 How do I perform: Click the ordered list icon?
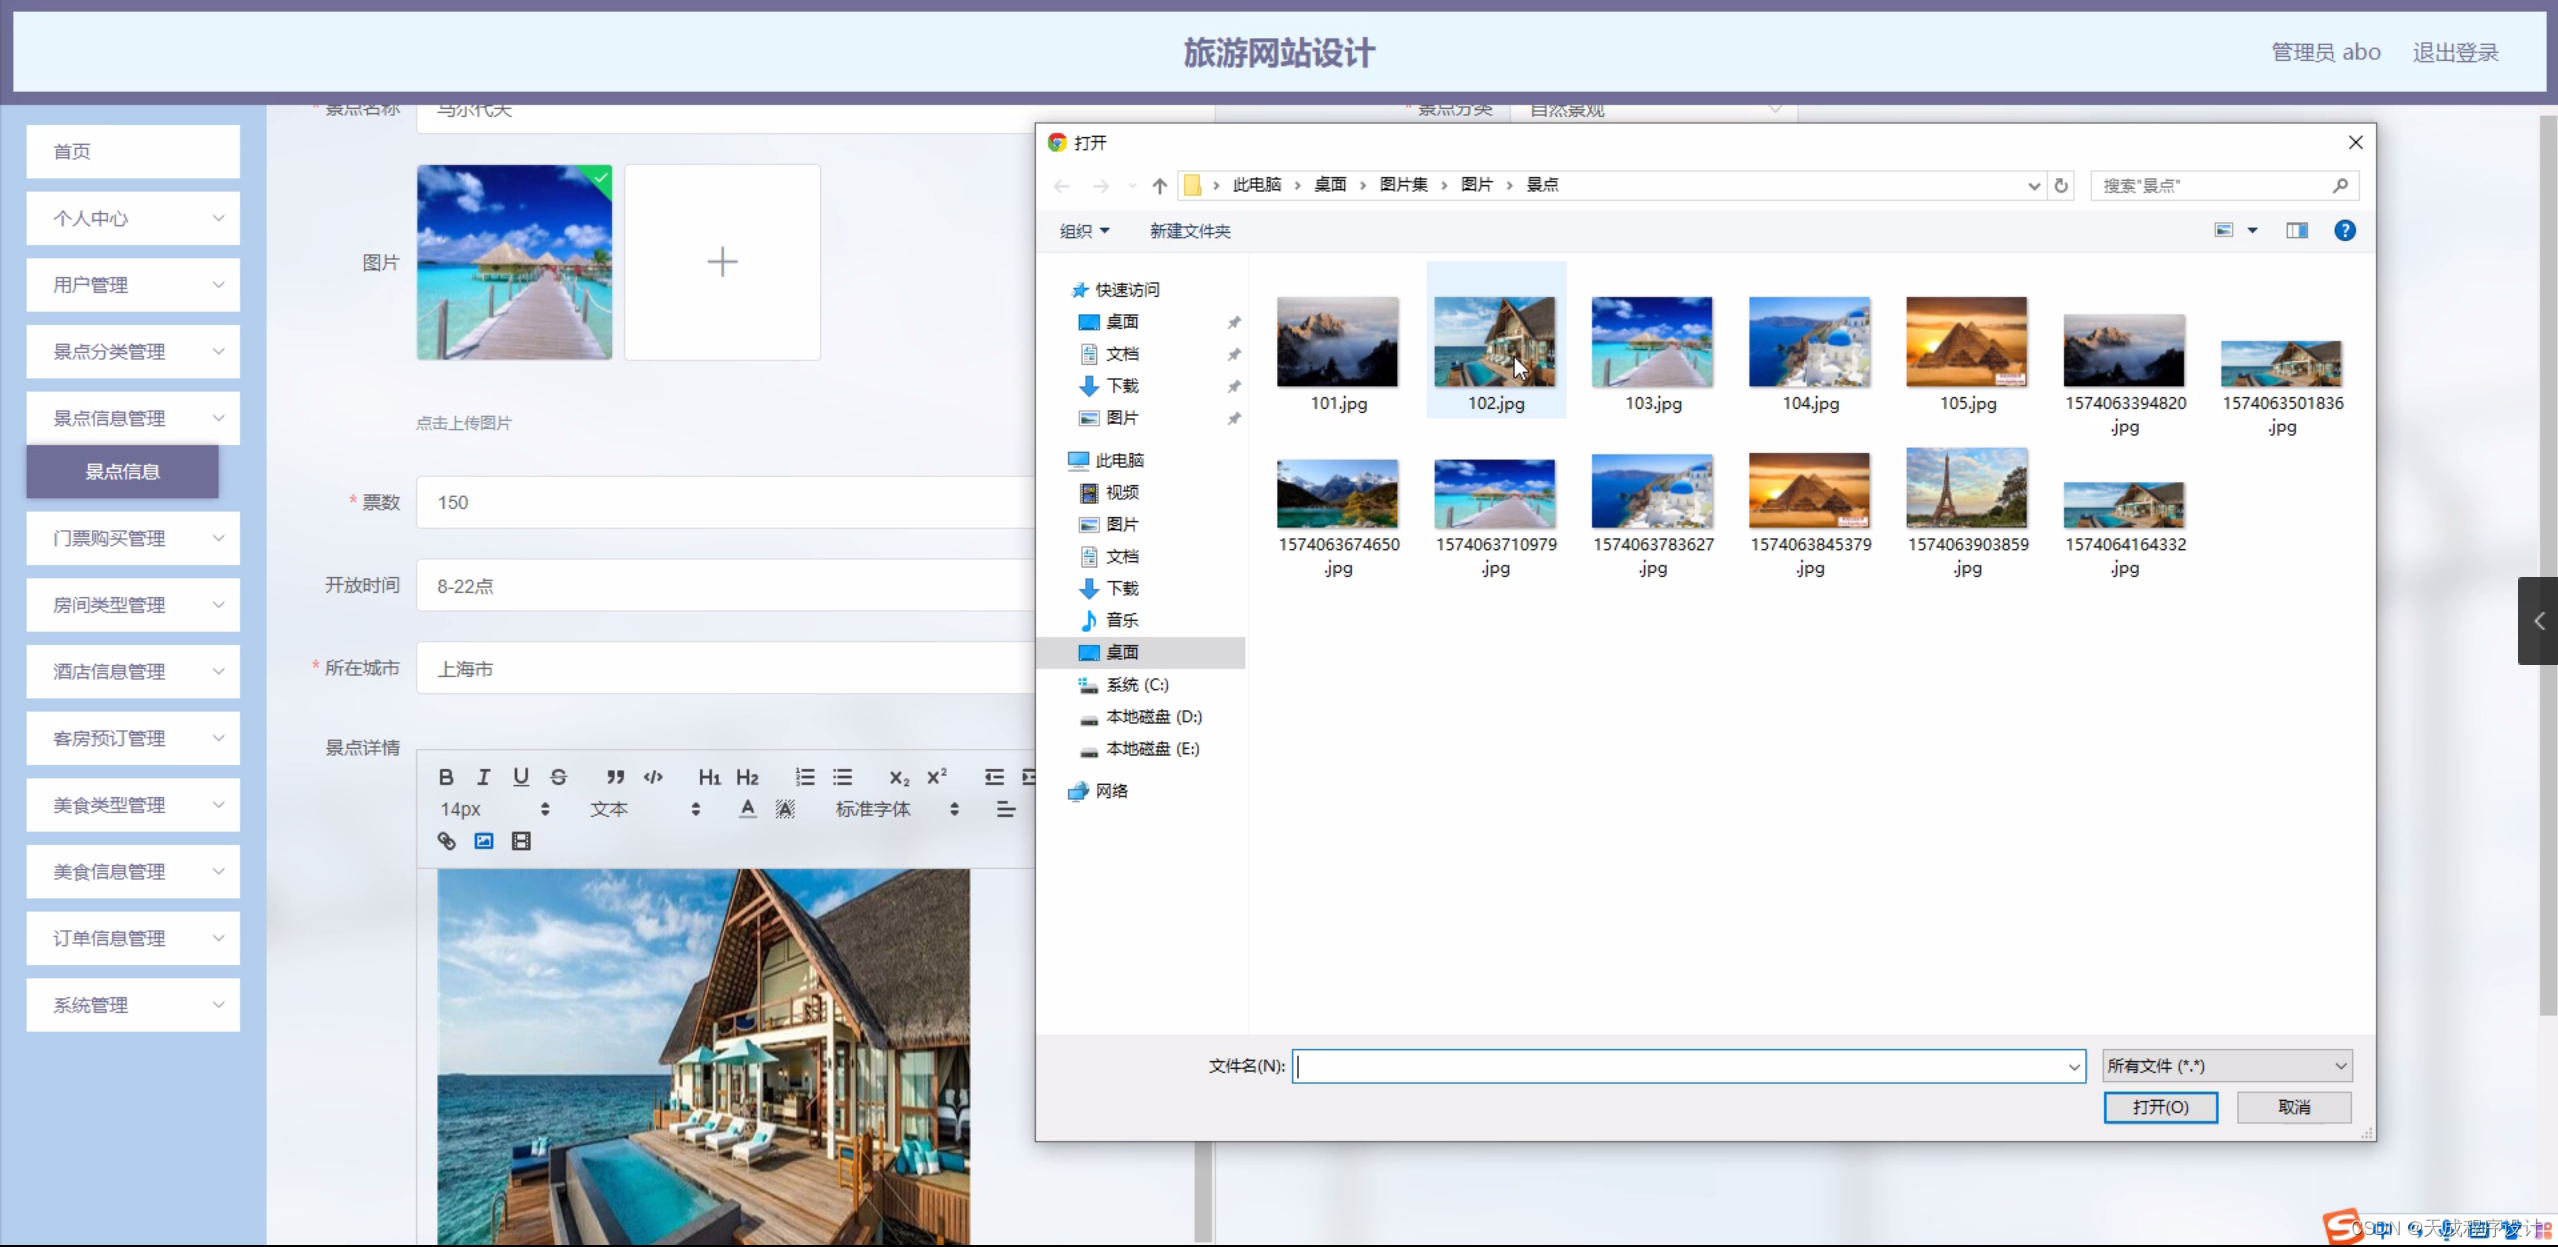click(805, 777)
